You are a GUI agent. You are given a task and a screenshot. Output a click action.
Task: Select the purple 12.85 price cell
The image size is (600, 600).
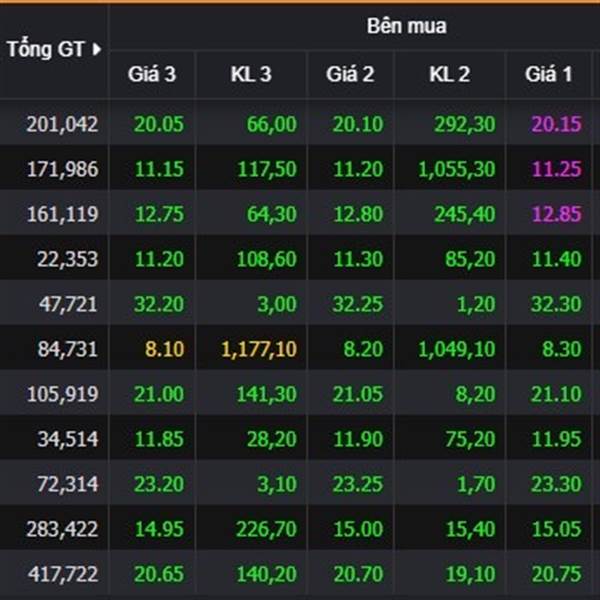557,214
